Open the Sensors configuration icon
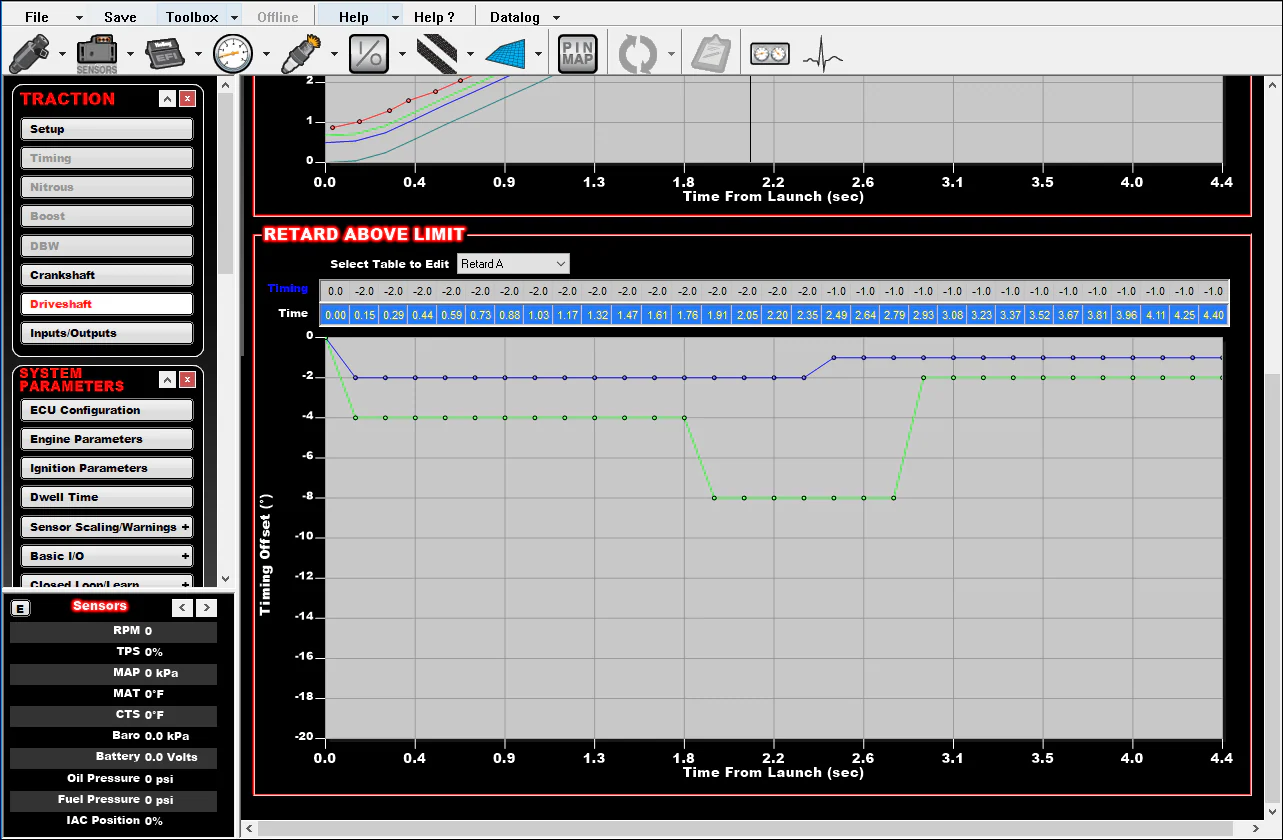Screen dimensions: 1283x840 click(x=95, y=52)
